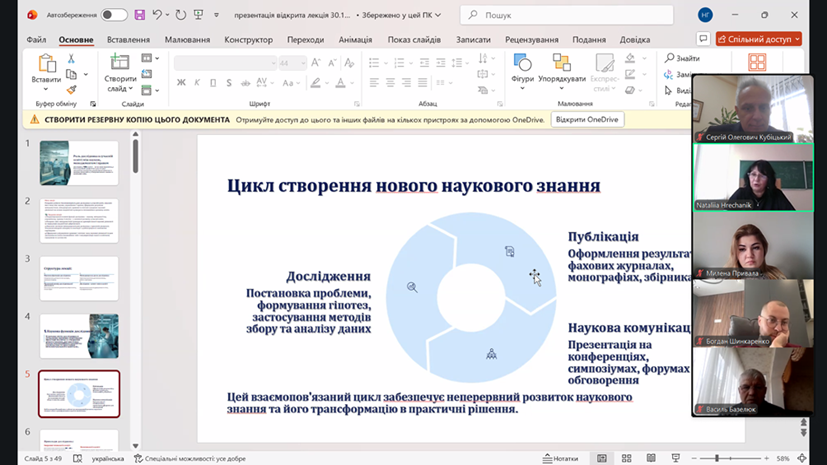
Task: Open the Вставити paste options arrow
Action: click(46, 90)
